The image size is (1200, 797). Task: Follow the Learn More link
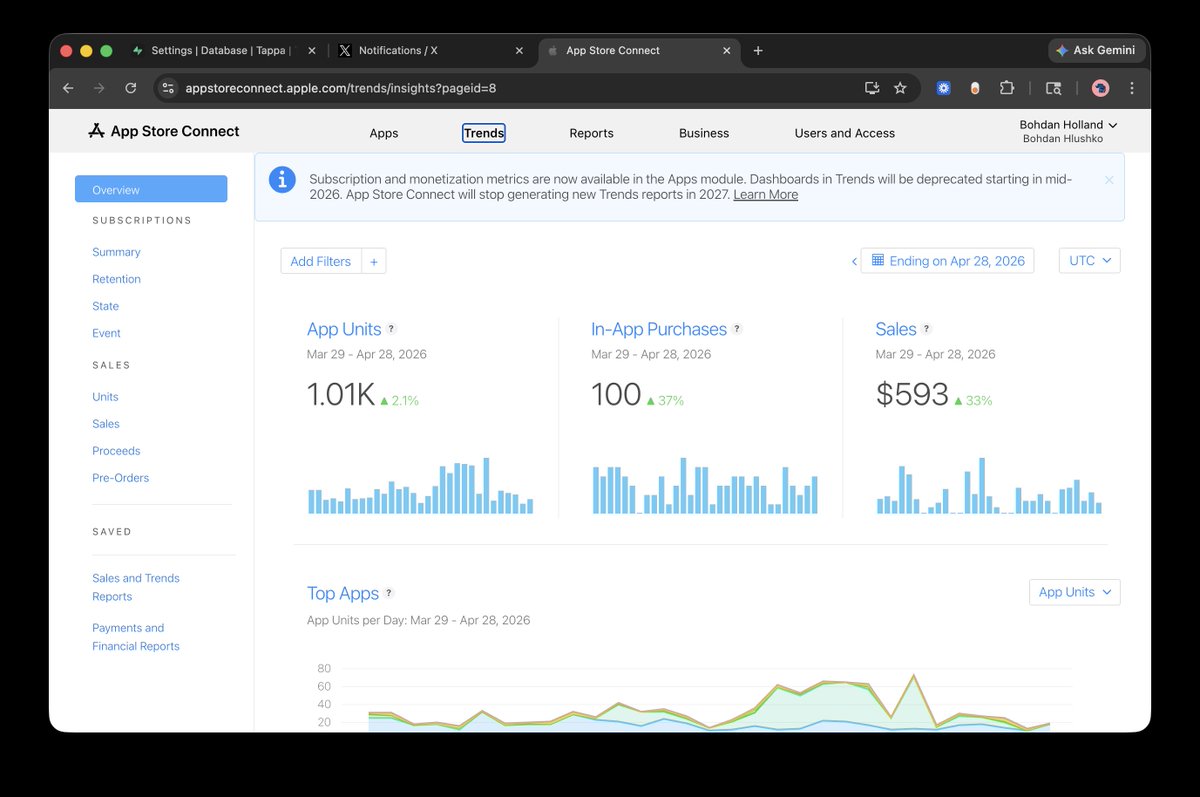tap(766, 195)
